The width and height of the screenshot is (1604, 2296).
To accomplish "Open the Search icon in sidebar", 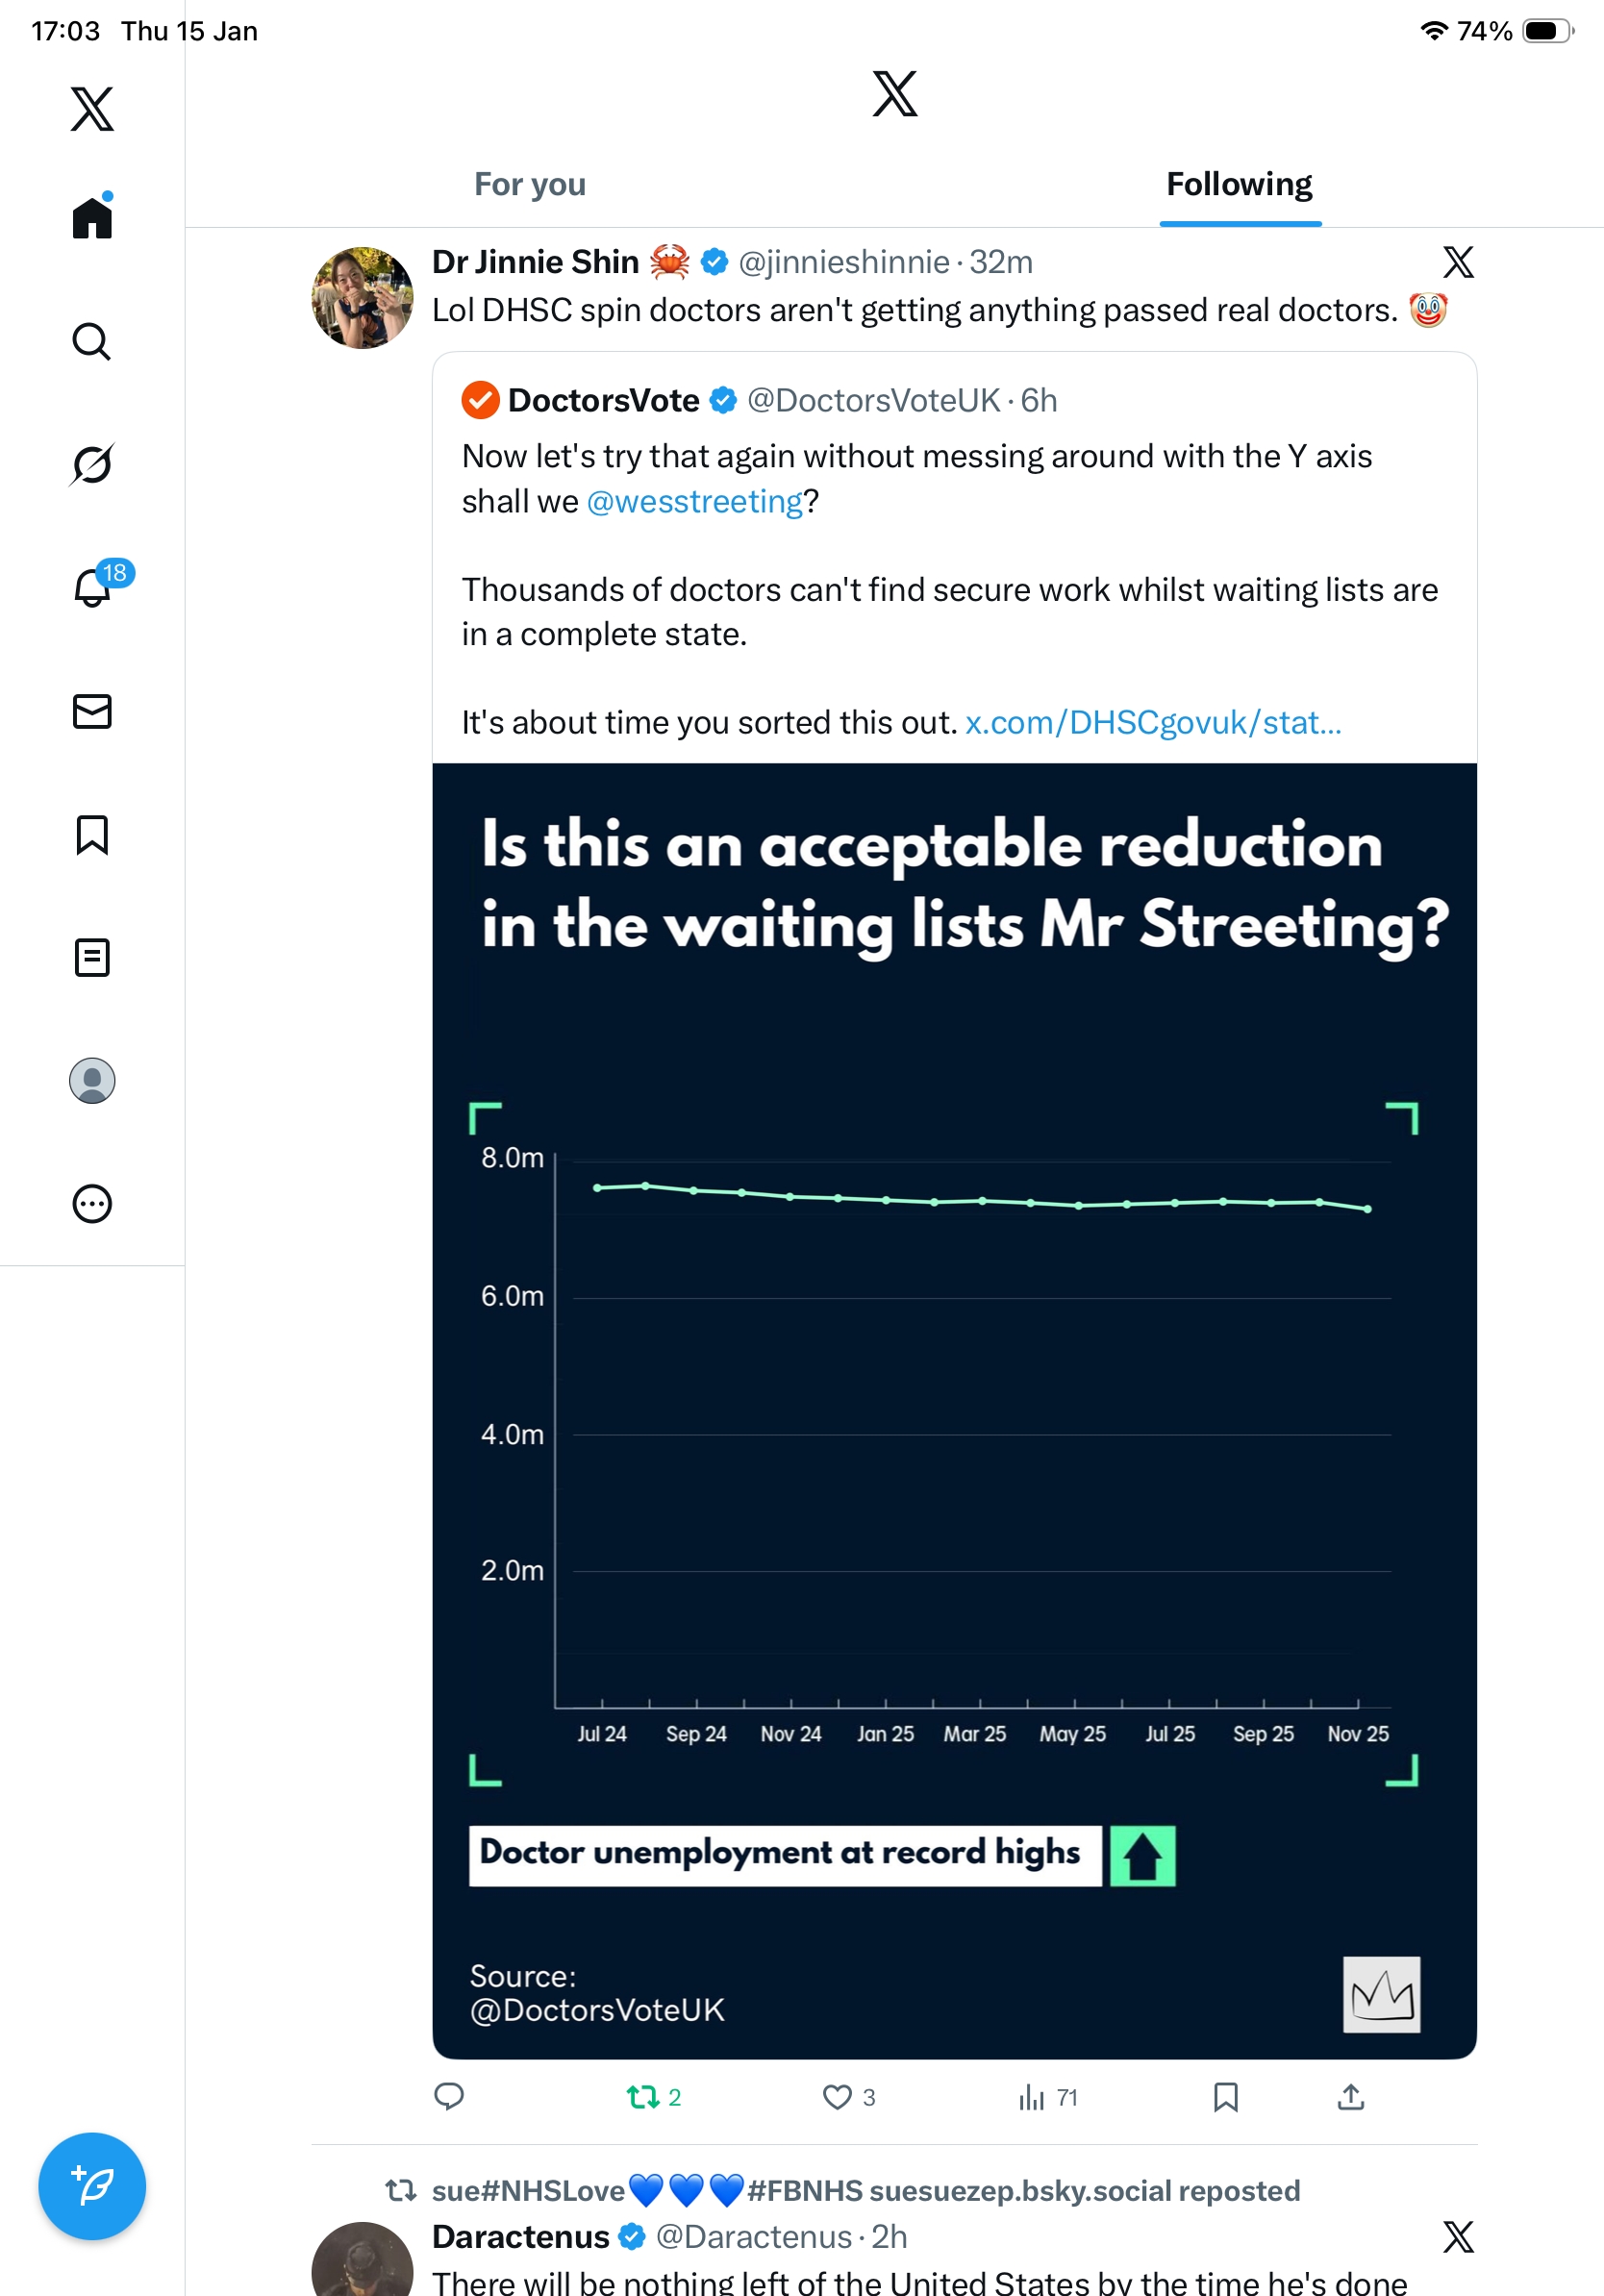I will pos(91,342).
